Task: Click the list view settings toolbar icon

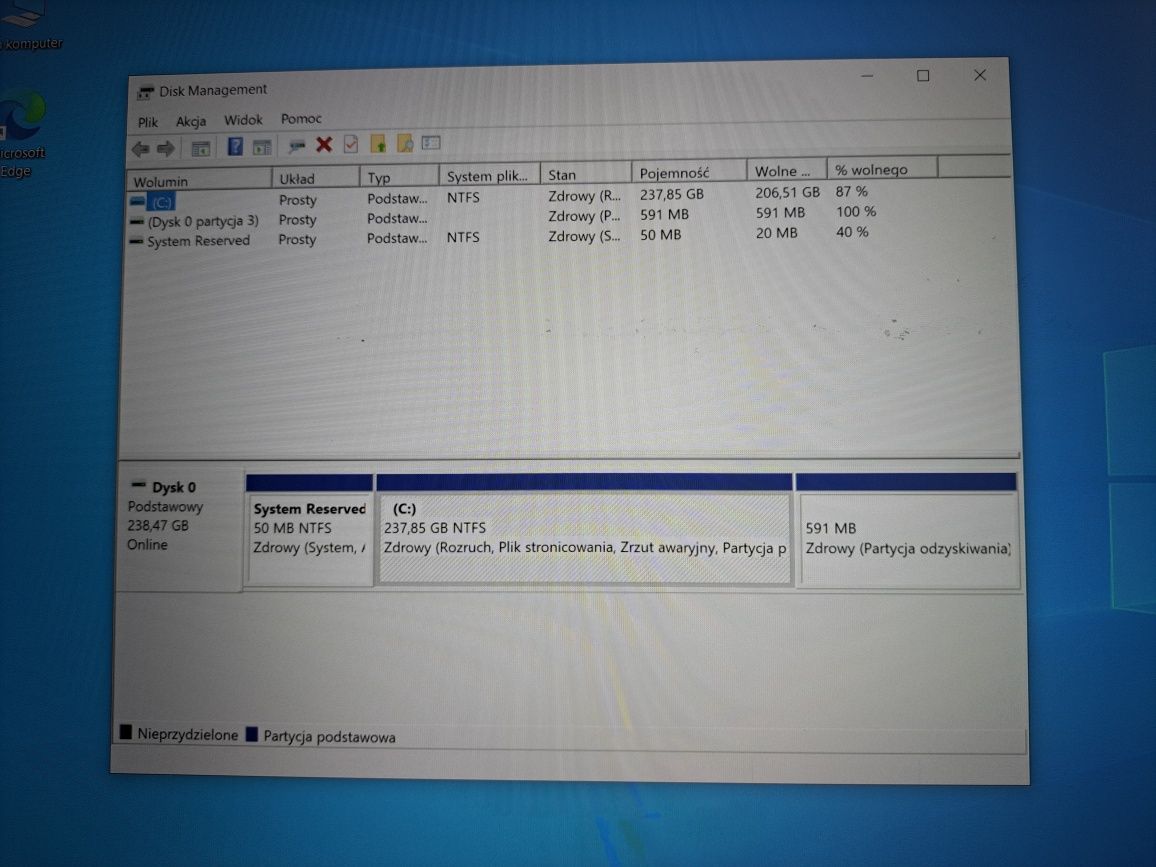Action: (x=431, y=142)
